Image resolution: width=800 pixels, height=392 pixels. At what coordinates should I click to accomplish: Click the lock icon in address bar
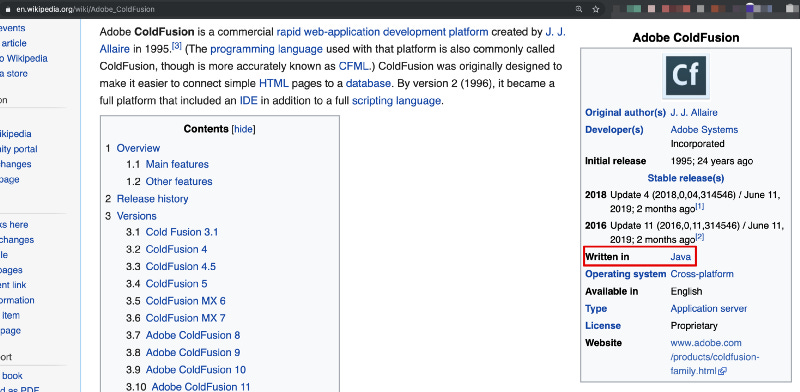7,9
